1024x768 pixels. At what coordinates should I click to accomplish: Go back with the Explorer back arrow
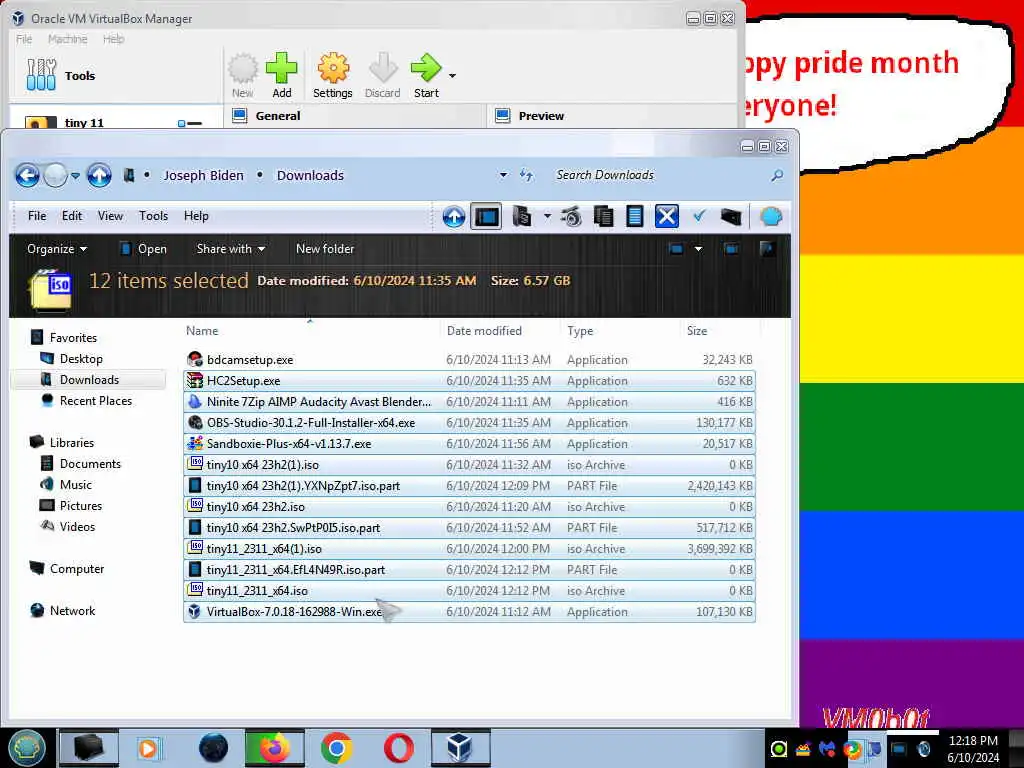coord(27,175)
